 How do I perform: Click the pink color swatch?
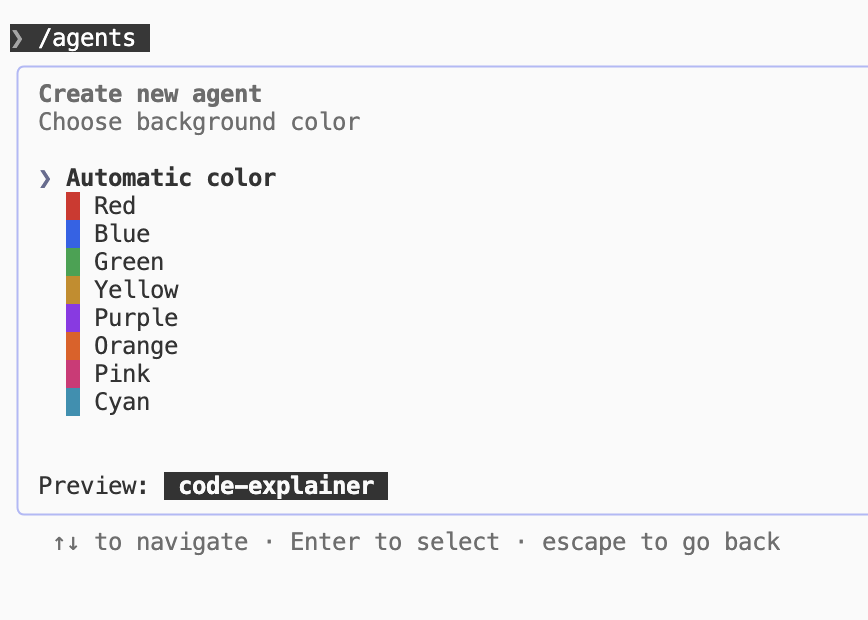point(73,374)
